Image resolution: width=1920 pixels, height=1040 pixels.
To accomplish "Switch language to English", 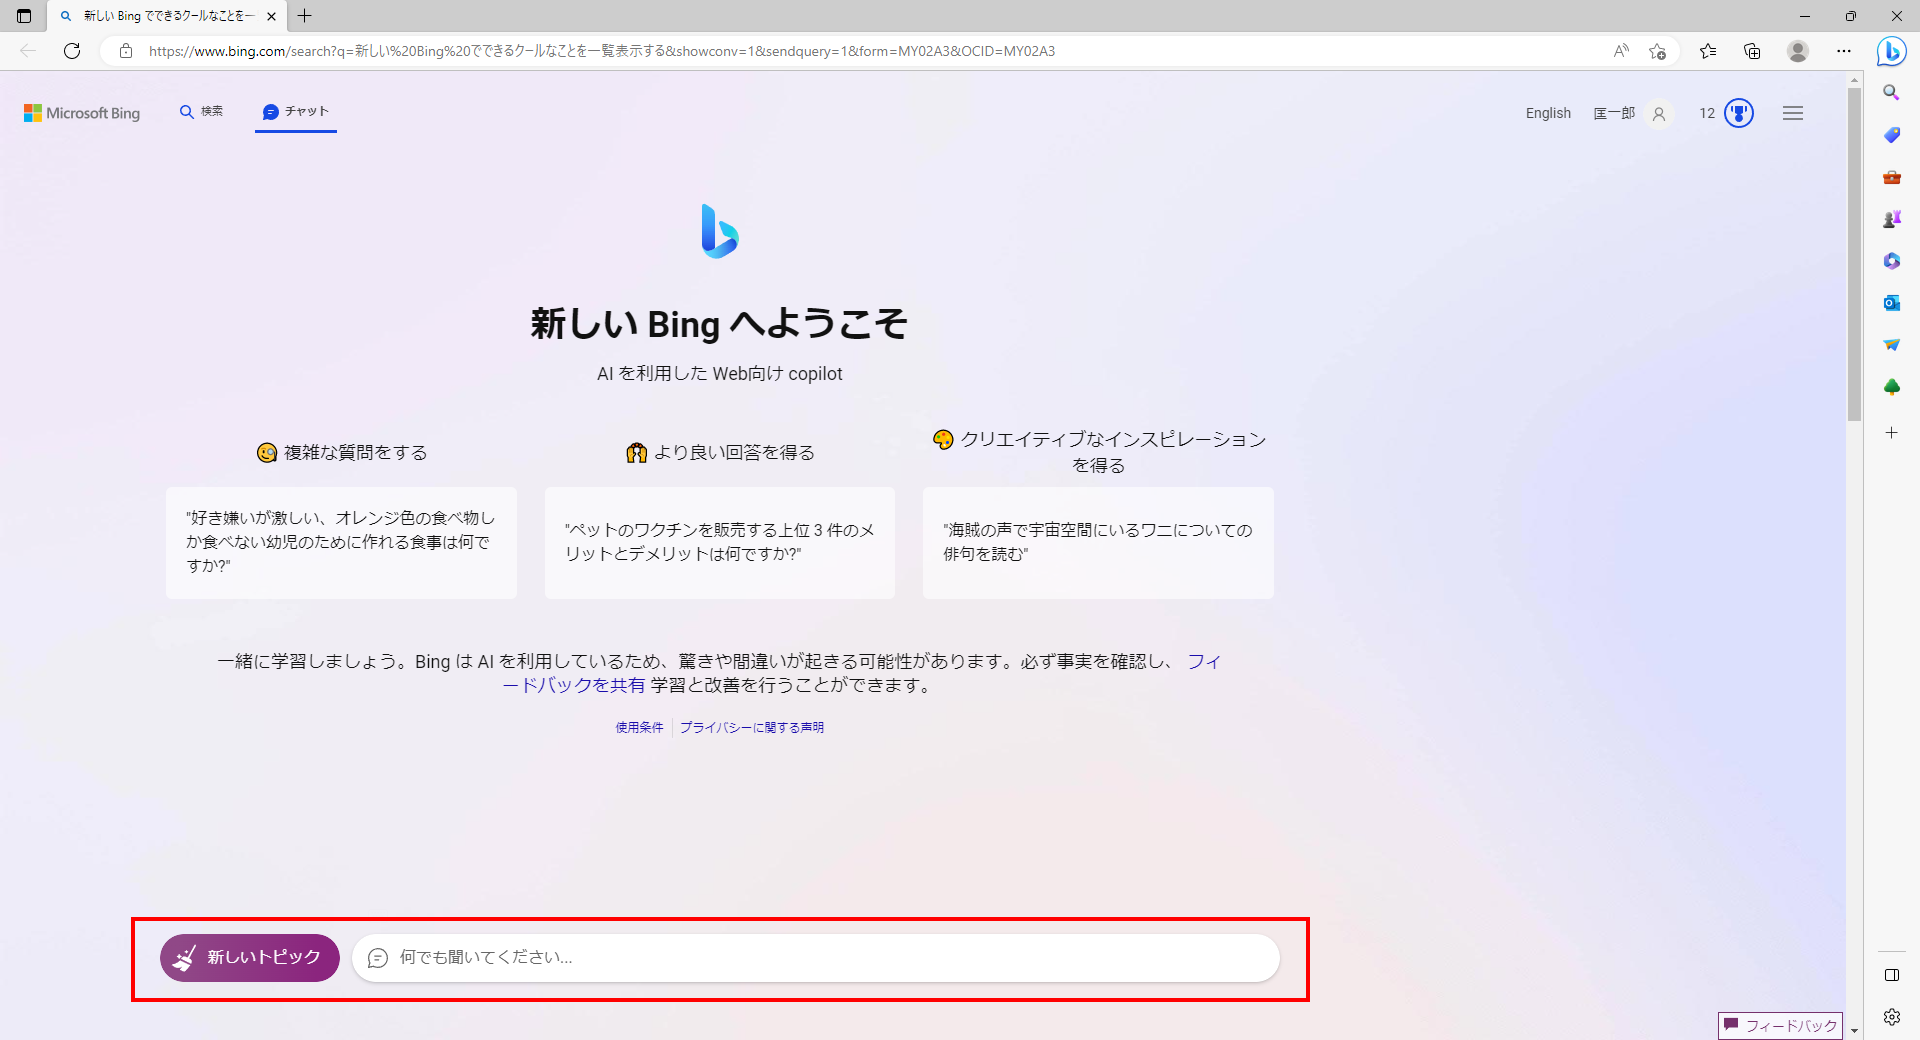I will pyautogui.click(x=1548, y=113).
